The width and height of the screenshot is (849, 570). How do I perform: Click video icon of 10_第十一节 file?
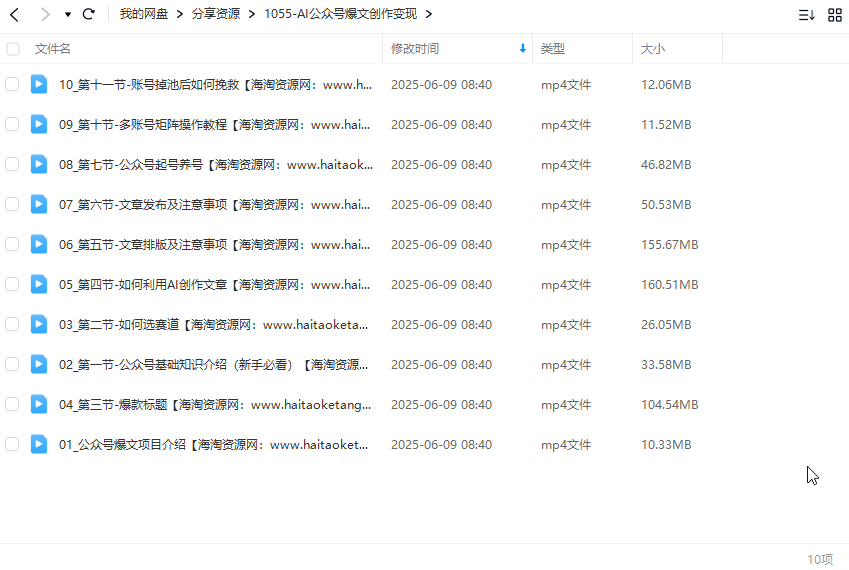click(x=39, y=84)
